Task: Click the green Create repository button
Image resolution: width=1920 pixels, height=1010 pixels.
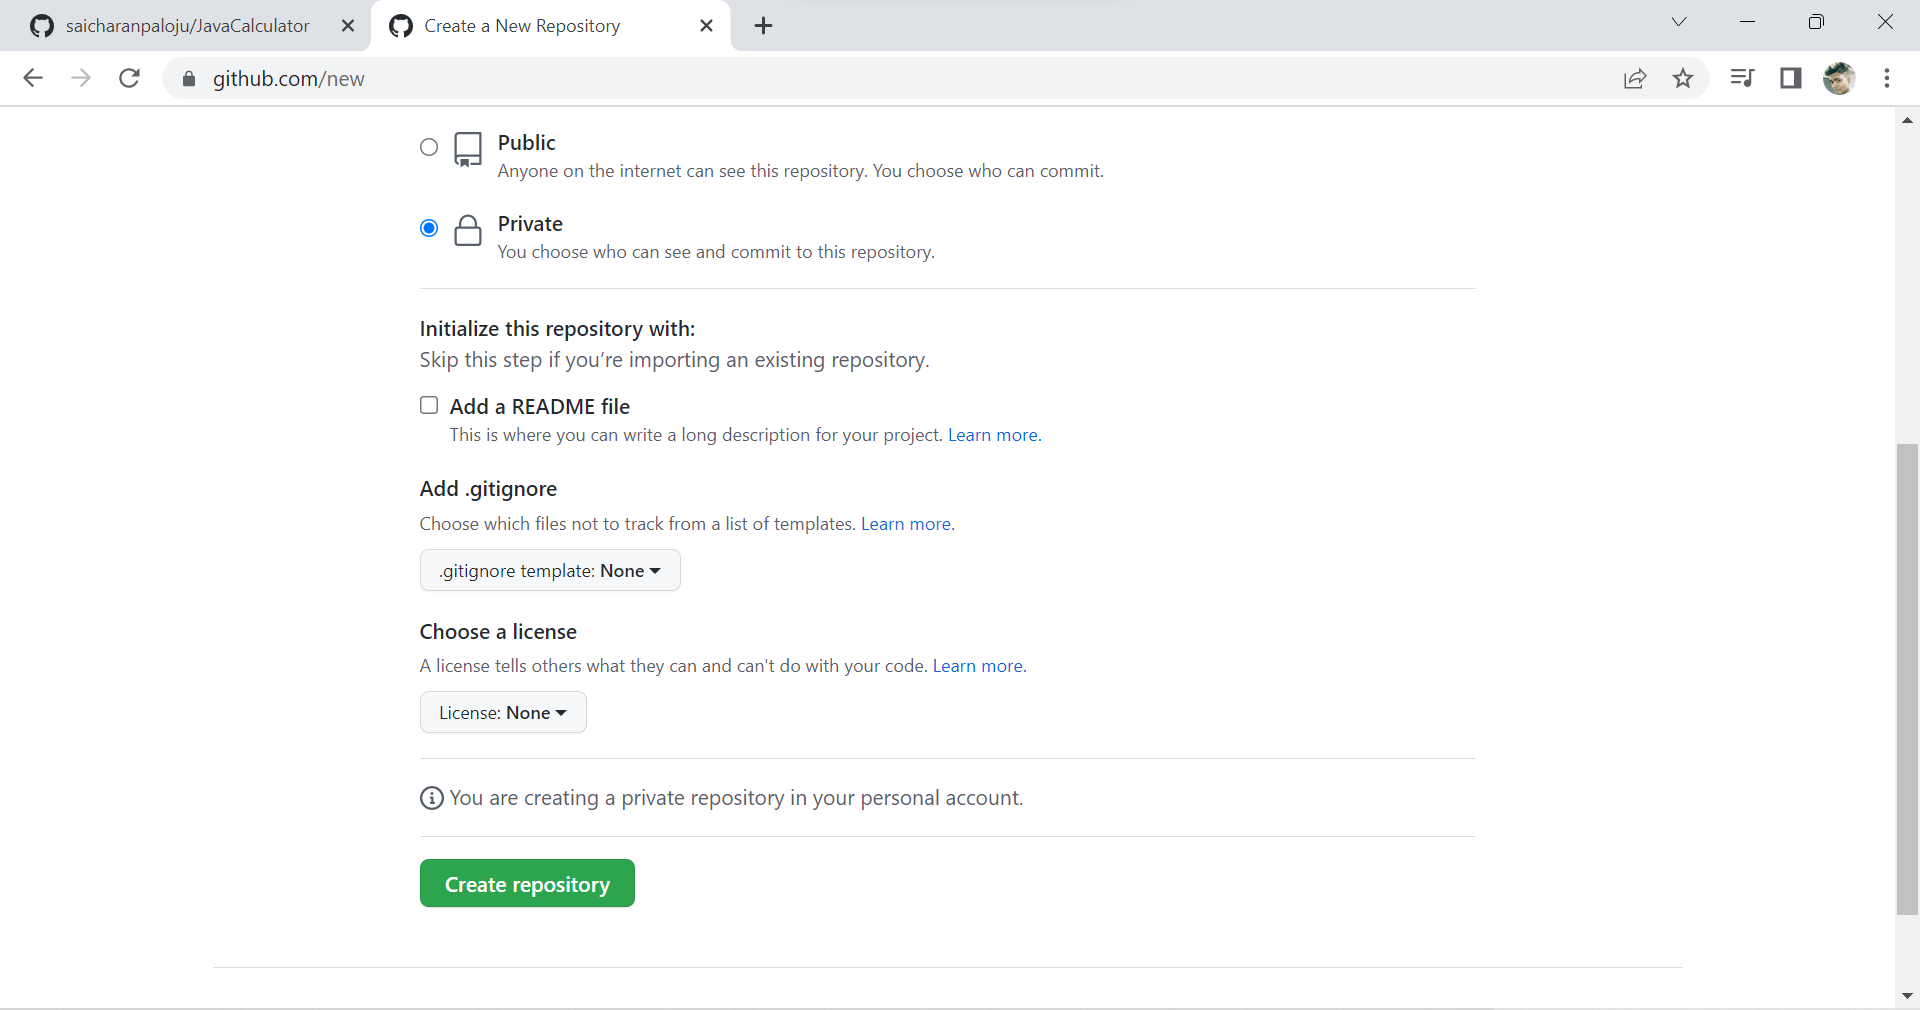Action: tap(527, 883)
